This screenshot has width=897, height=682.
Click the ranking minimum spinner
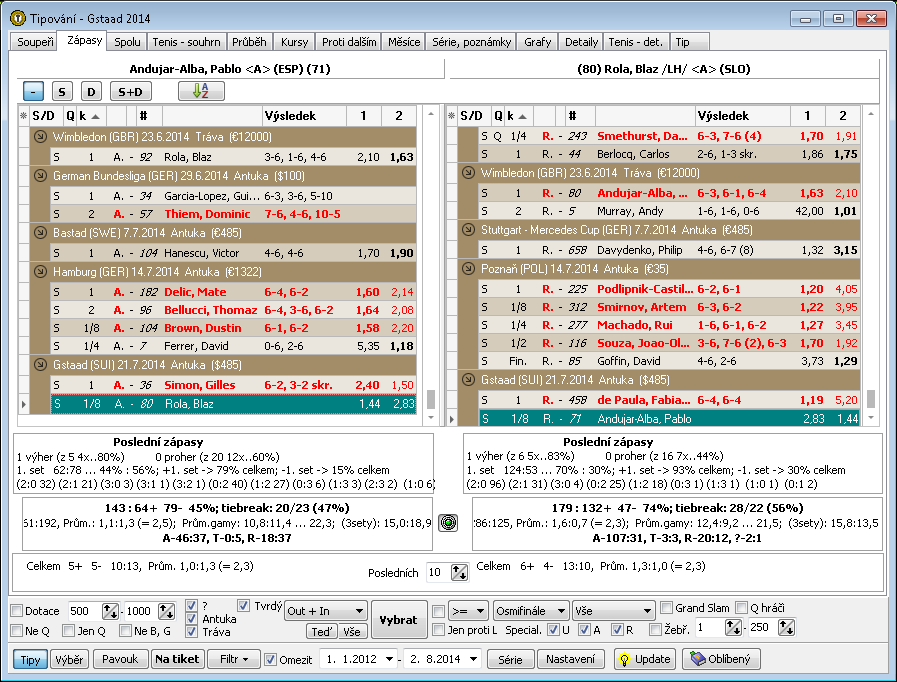click(x=733, y=628)
